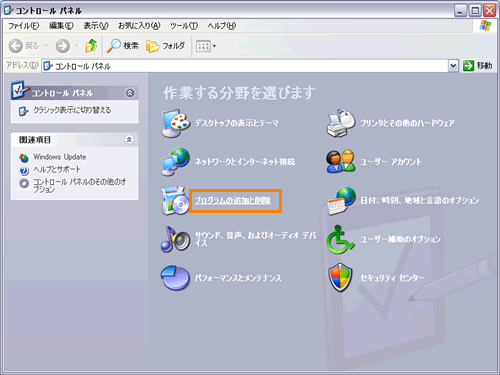Collapse the コントロール パネル sidebar section
The width and height of the screenshot is (500, 375).
[x=130, y=93]
